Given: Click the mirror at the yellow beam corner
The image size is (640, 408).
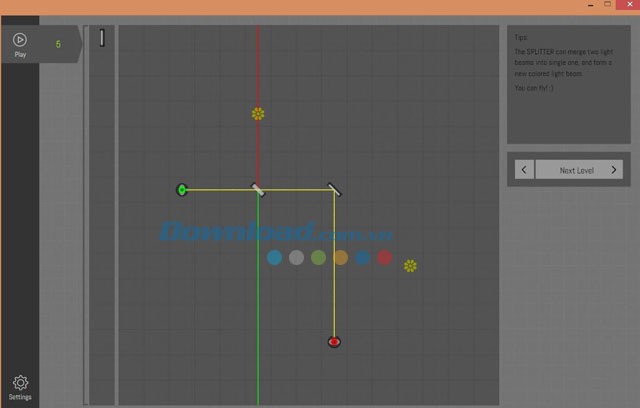Looking at the screenshot, I should click(334, 190).
